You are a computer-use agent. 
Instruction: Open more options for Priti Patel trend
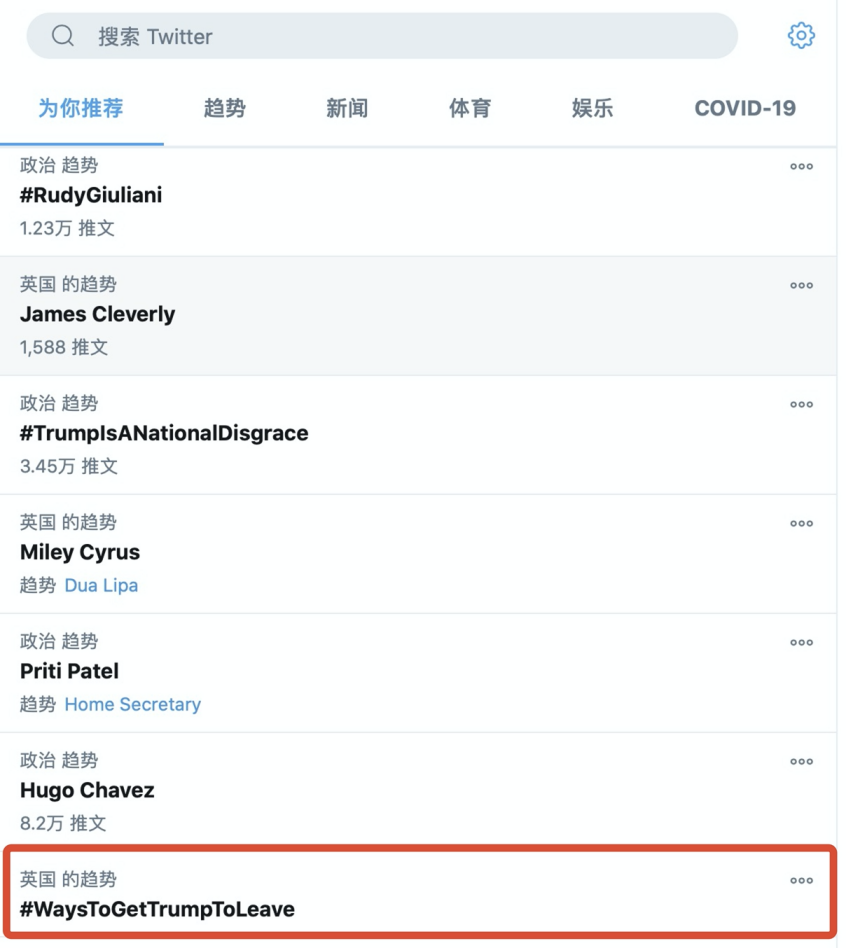click(x=801, y=643)
